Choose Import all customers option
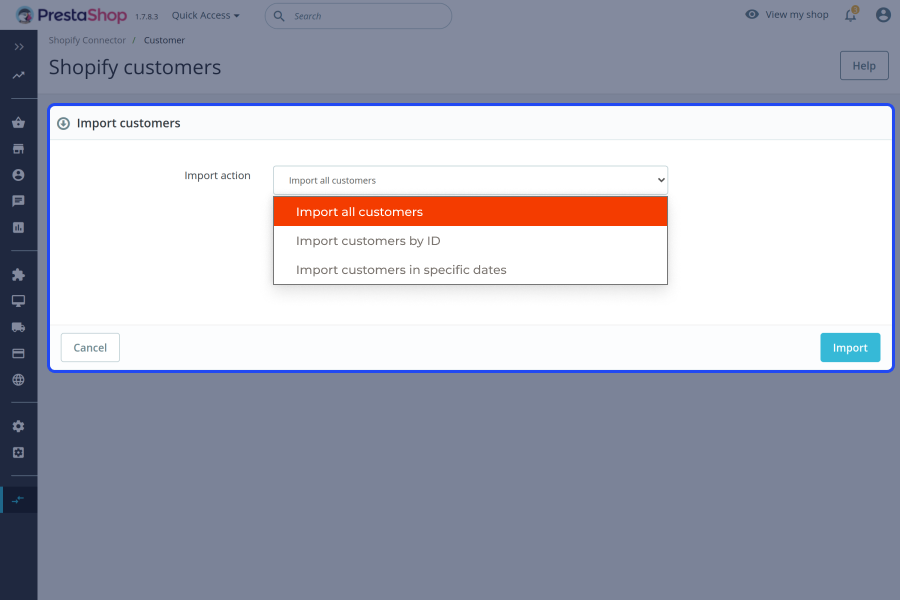 pos(470,212)
